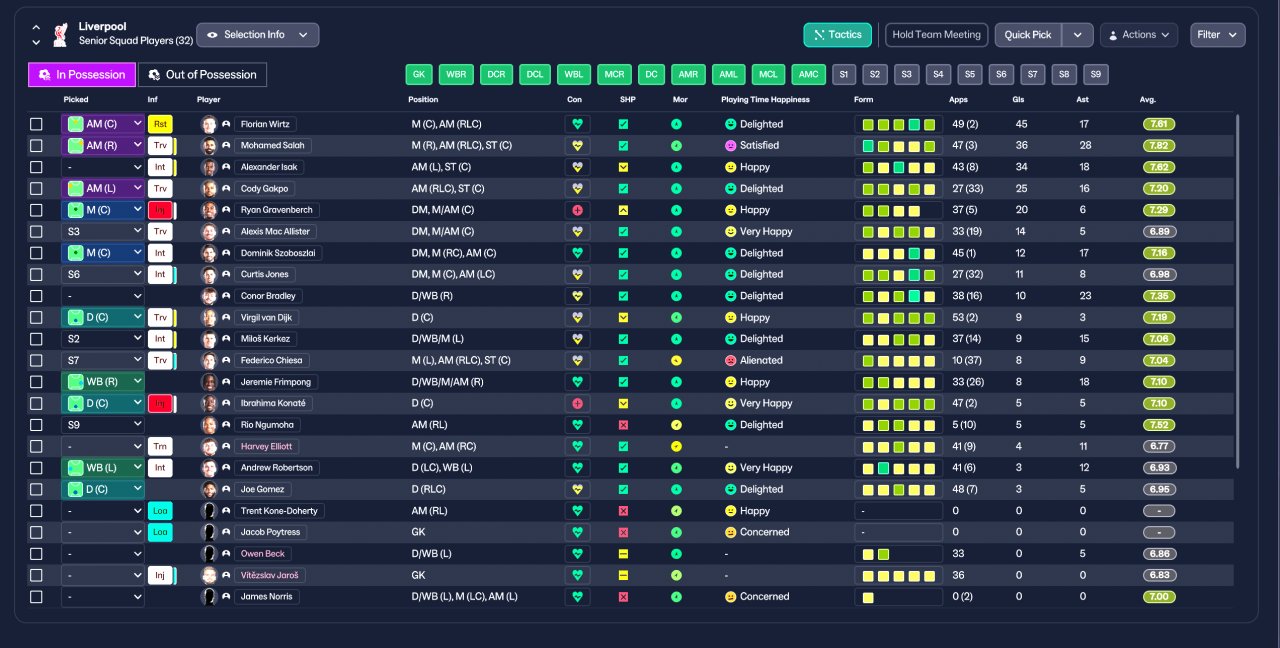Viewport: 1280px width, 648px height.
Task: Click Trent Kone-Doherty's Loa badge
Action: [160, 511]
